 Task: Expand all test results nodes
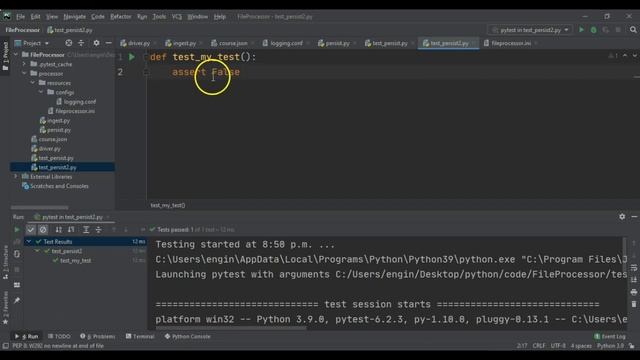(86, 230)
